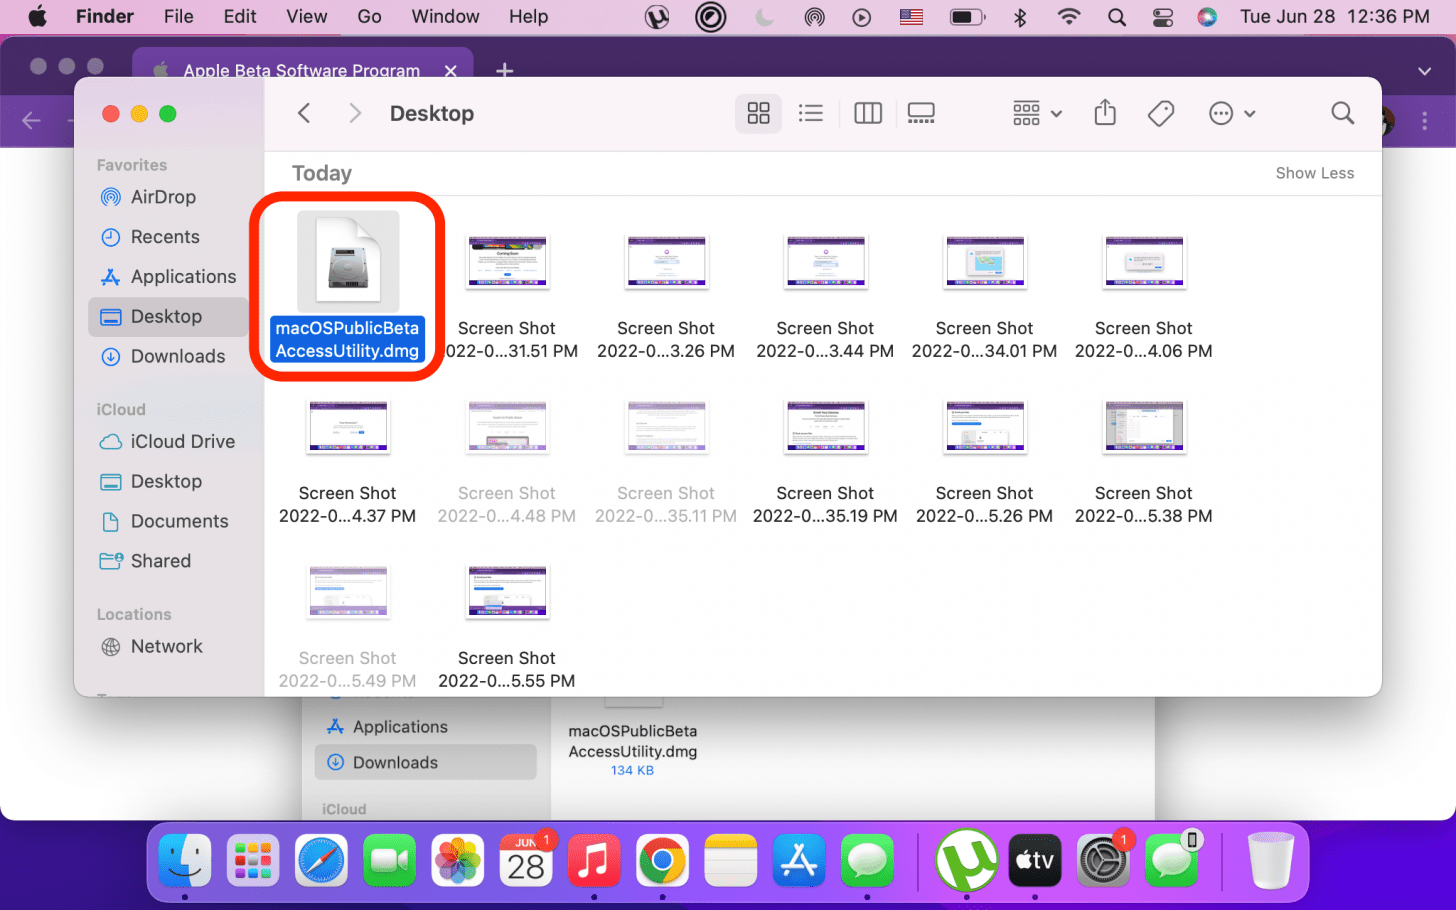Open Safari from the Dock
The height and width of the screenshot is (910, 1456).
click(x=321, y=860)
